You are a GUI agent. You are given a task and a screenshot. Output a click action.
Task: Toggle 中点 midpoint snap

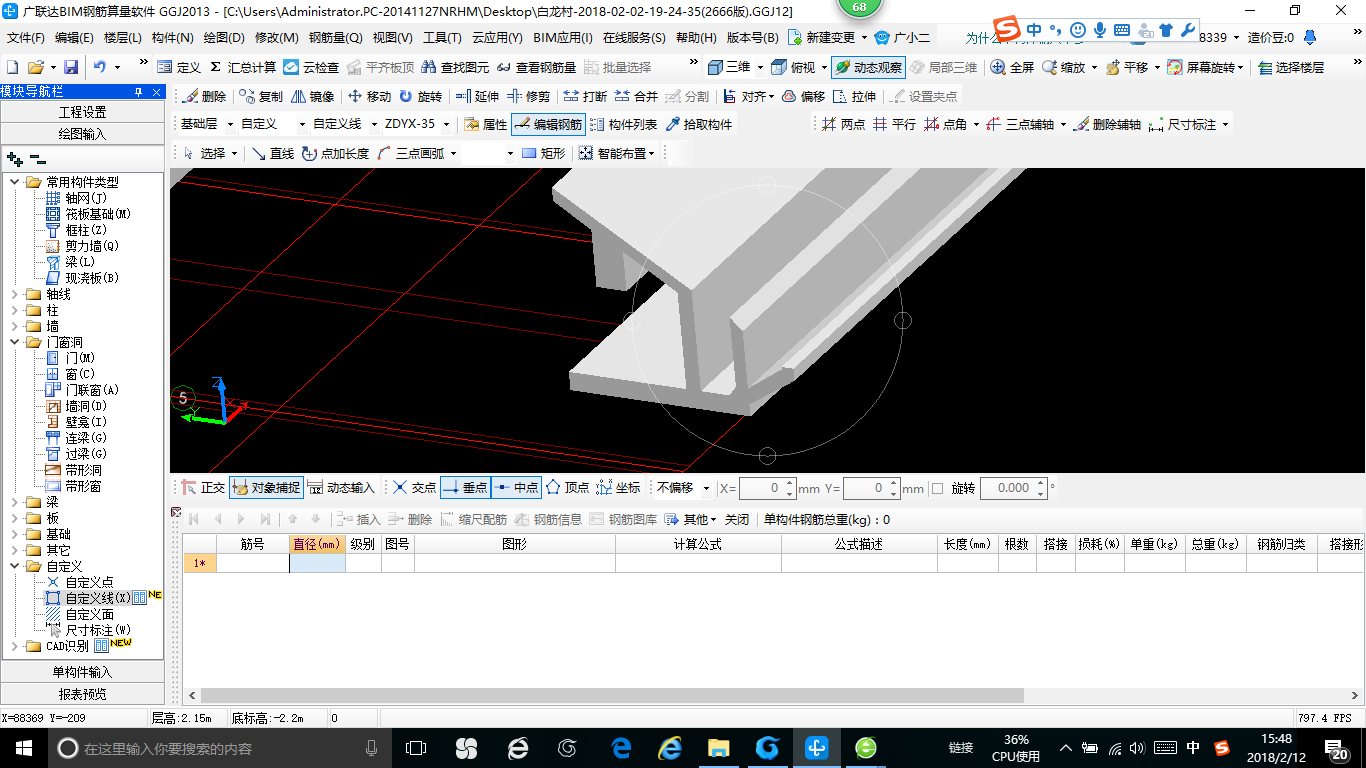[x=516, y=487]
